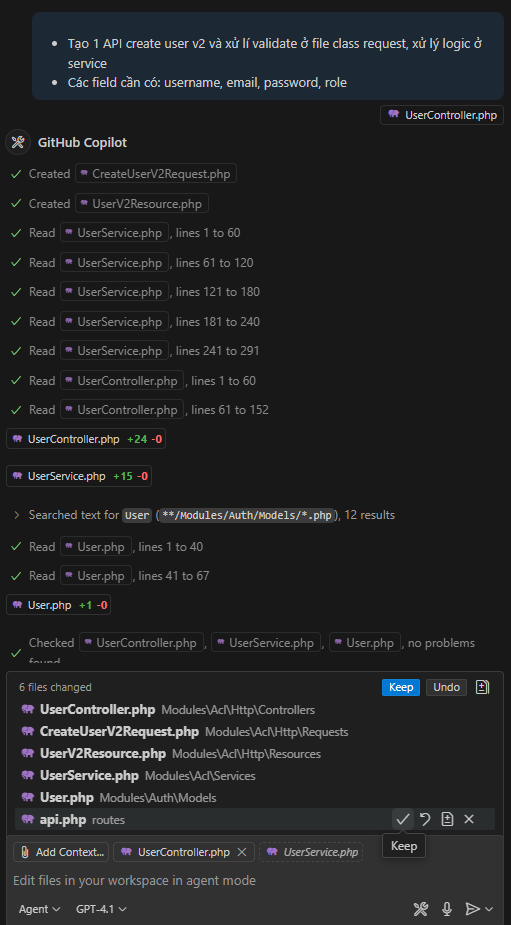Screen dimensions: 511x925
Task: Remove api.php from changed files list
Action: coord(469,819)
